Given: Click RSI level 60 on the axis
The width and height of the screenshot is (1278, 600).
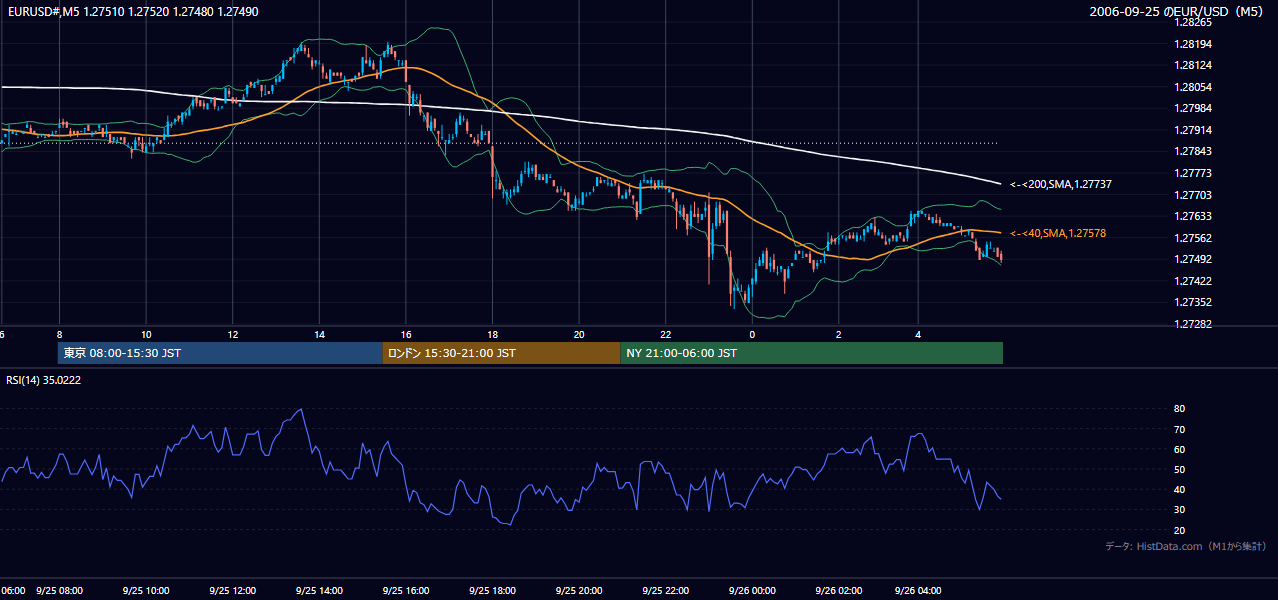Looking at the screenshot, I should [x=1180, y=449].
